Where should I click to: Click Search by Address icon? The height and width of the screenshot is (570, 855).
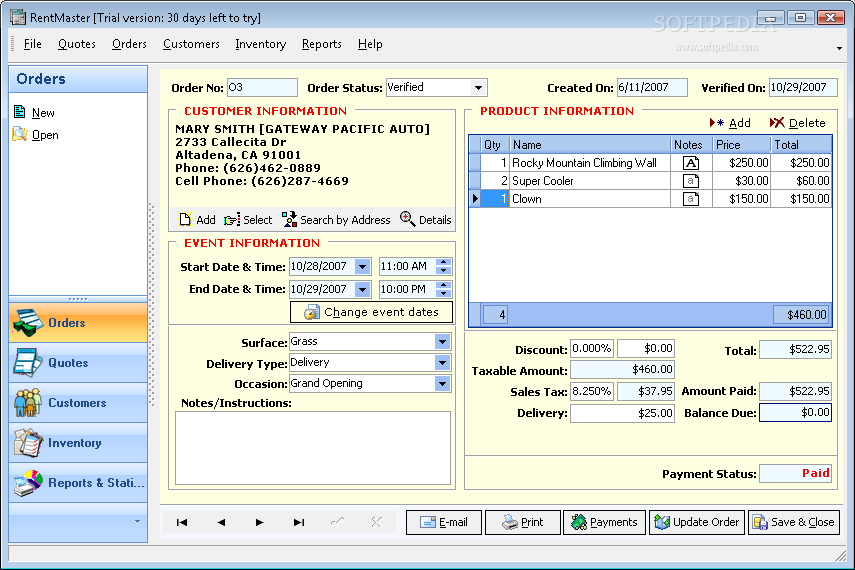(289, 219)
